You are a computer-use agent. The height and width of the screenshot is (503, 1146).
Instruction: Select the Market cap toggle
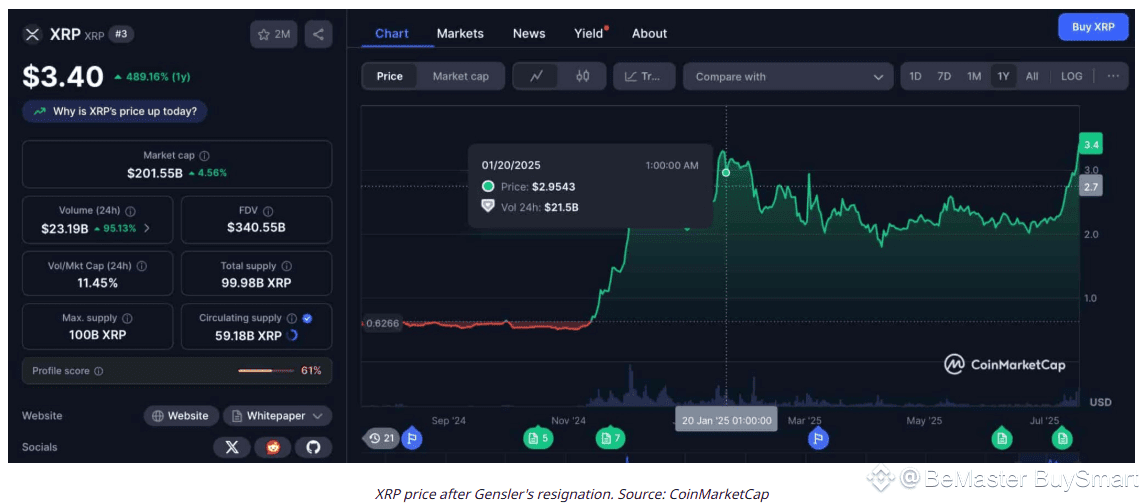point(460,76)
